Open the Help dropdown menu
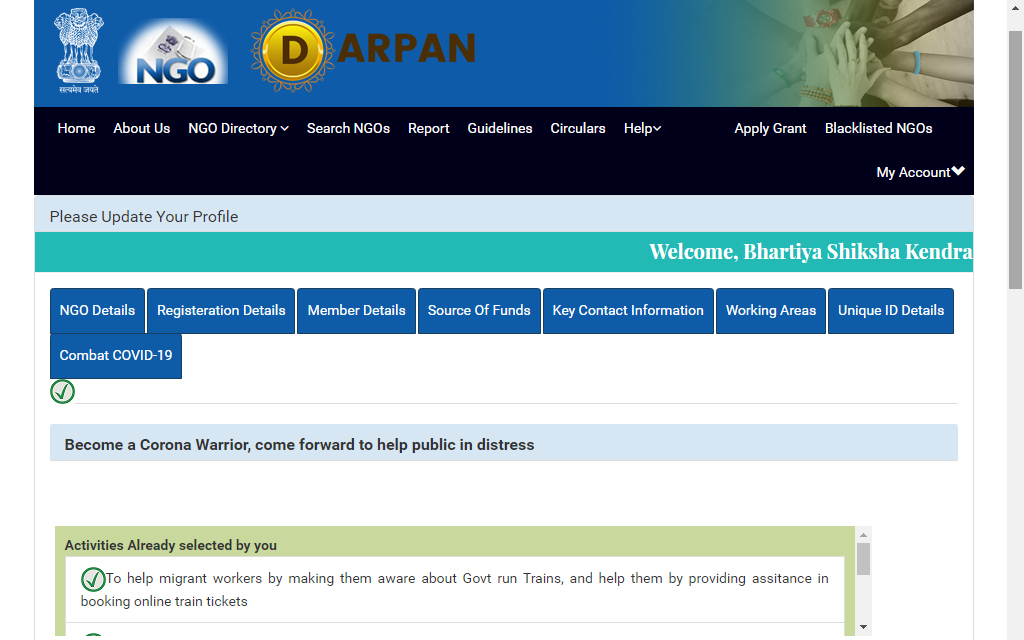 click(642, 128)
